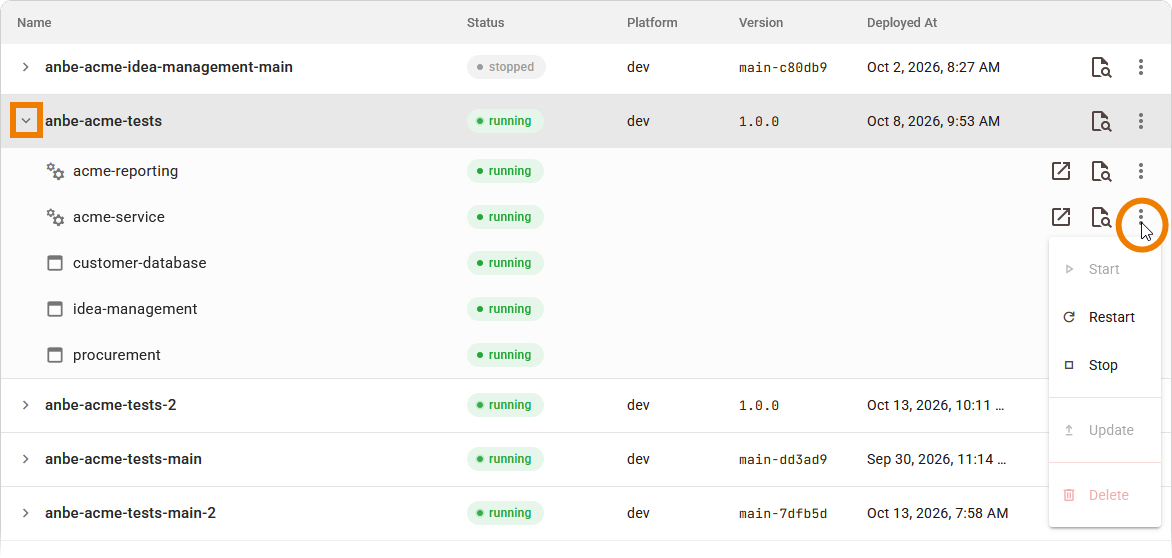
Task: Select anbe-acme-tests-main-2 name text
Action: [x=131, y=513]
